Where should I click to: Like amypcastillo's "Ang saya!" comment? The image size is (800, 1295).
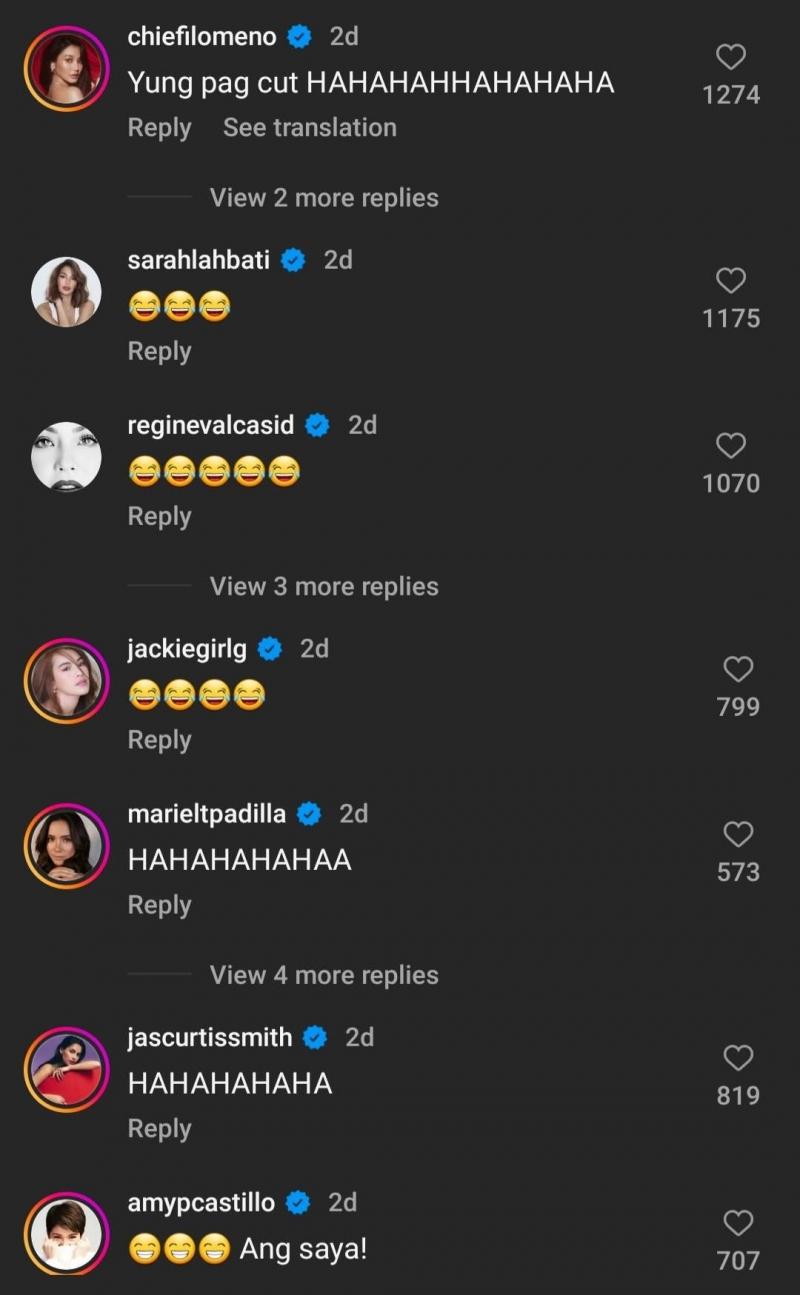coord(738,1223)
